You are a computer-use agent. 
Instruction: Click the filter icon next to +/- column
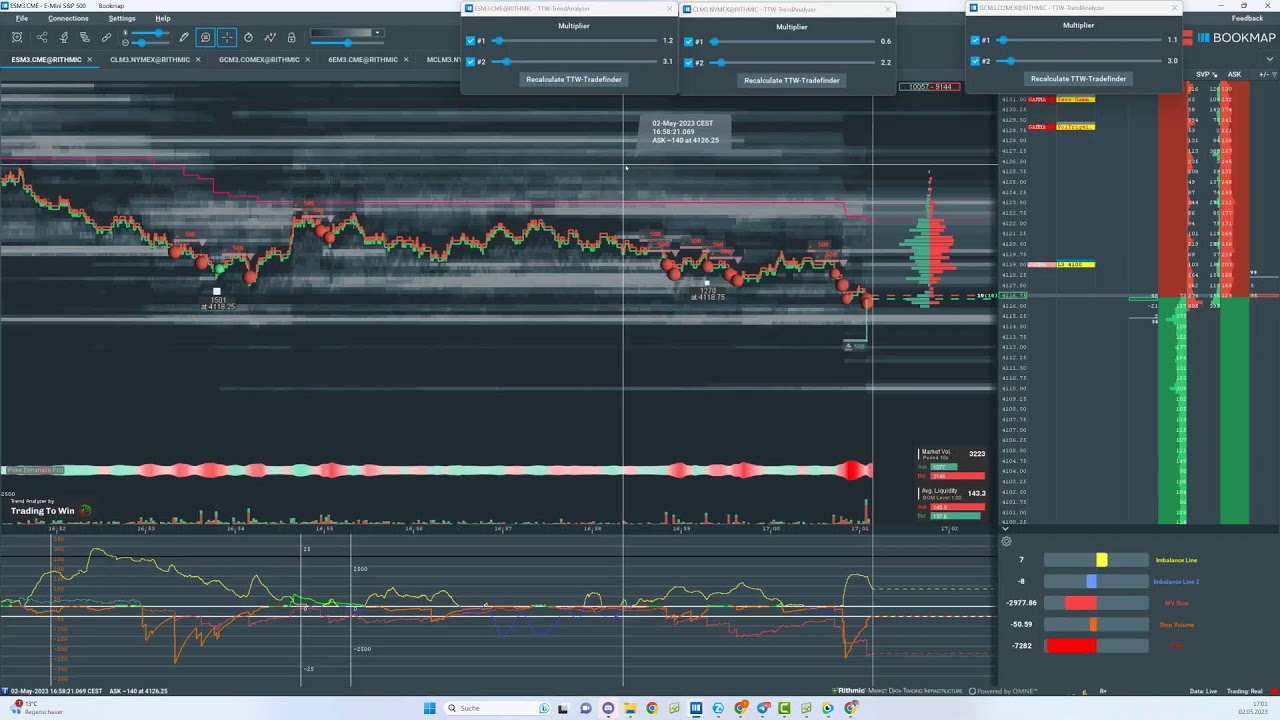click(x=1274, y=74)
